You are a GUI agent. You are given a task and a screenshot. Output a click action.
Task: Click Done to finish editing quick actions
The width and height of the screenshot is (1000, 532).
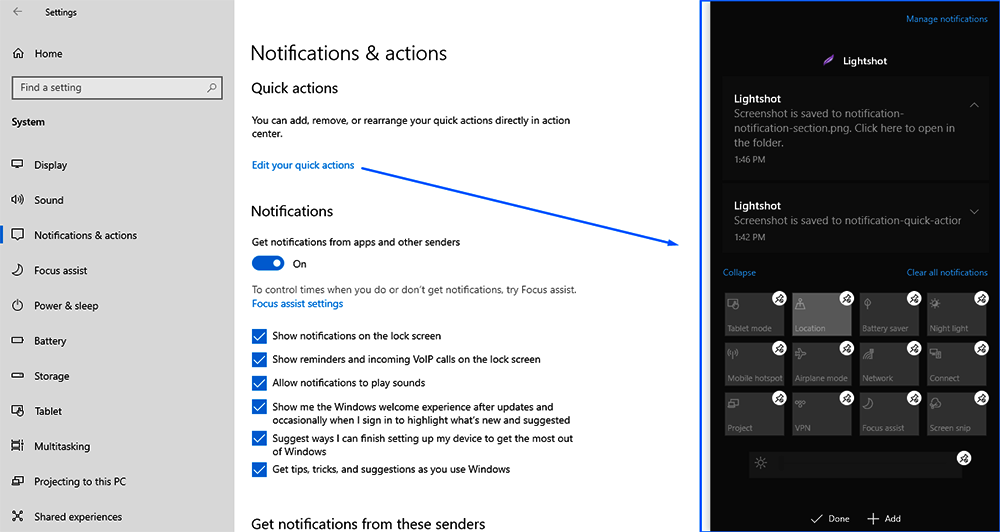click(830, 519)
